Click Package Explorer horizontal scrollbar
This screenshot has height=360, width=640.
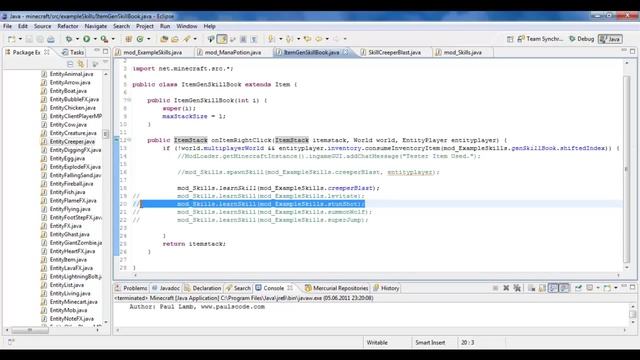click(29, 330)
